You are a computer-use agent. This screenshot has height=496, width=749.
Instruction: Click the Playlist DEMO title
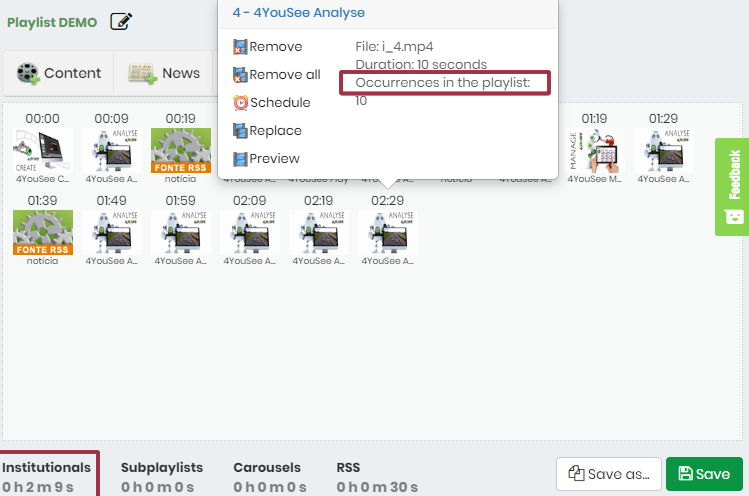click(52, 22)
